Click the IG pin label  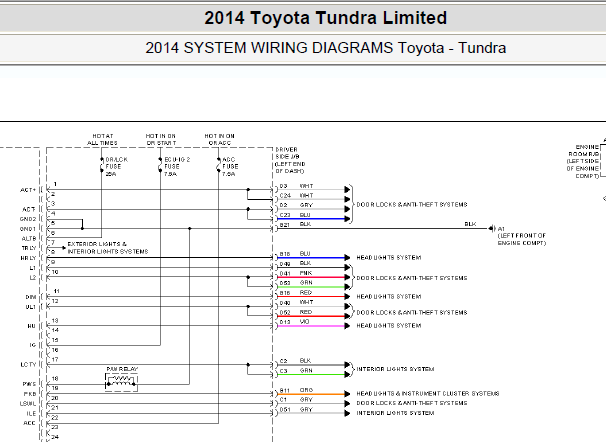click(33, 345)
